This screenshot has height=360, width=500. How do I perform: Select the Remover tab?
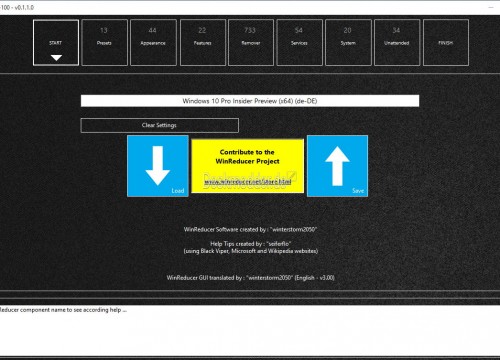[x=251, y=42]
